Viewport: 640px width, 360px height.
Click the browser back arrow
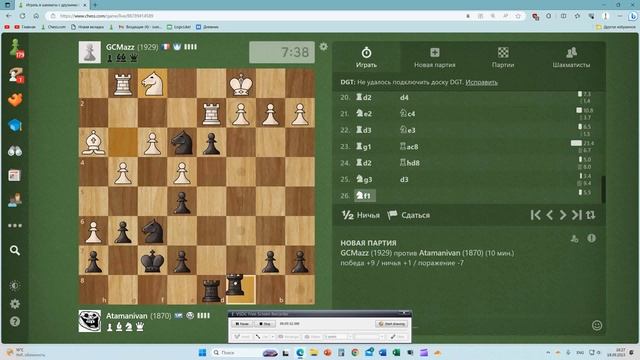coord(9,16)
